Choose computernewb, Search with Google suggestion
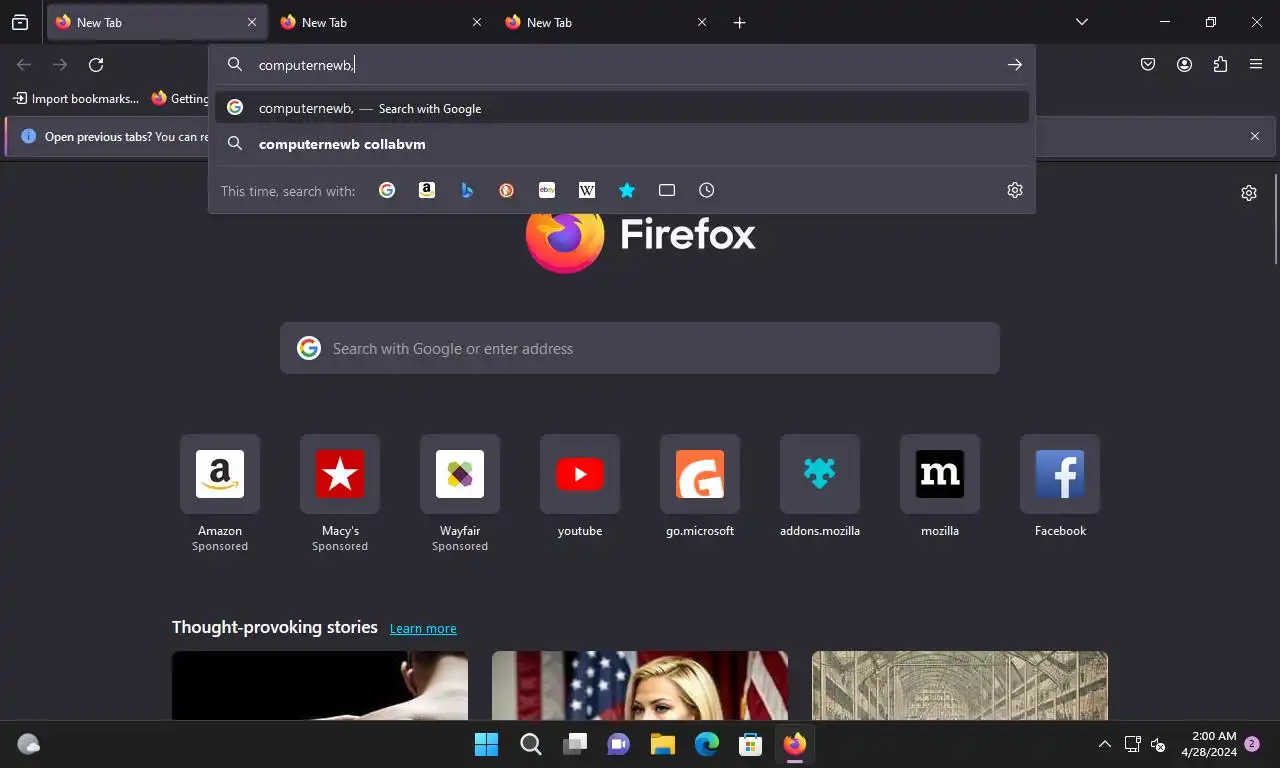 pyautogui.click(x=622, y=108)
